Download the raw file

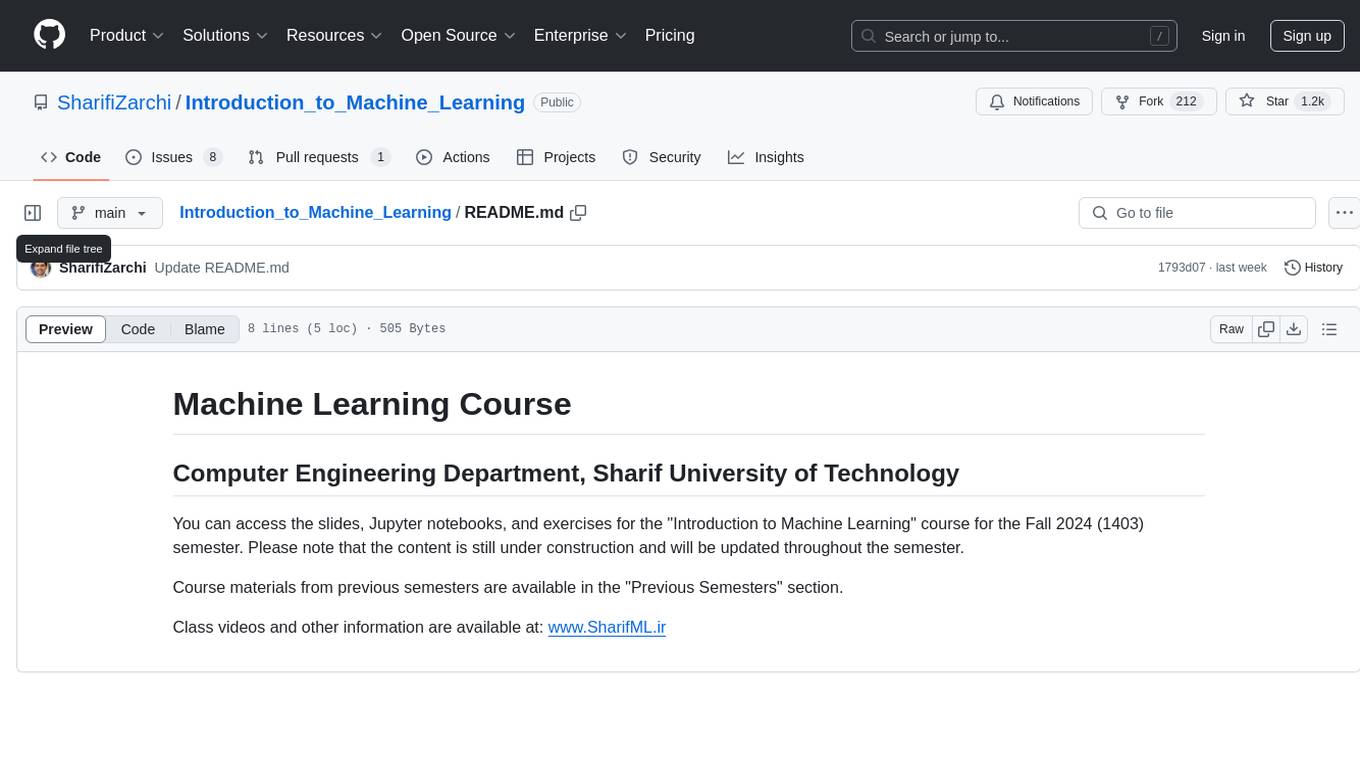1294,329
